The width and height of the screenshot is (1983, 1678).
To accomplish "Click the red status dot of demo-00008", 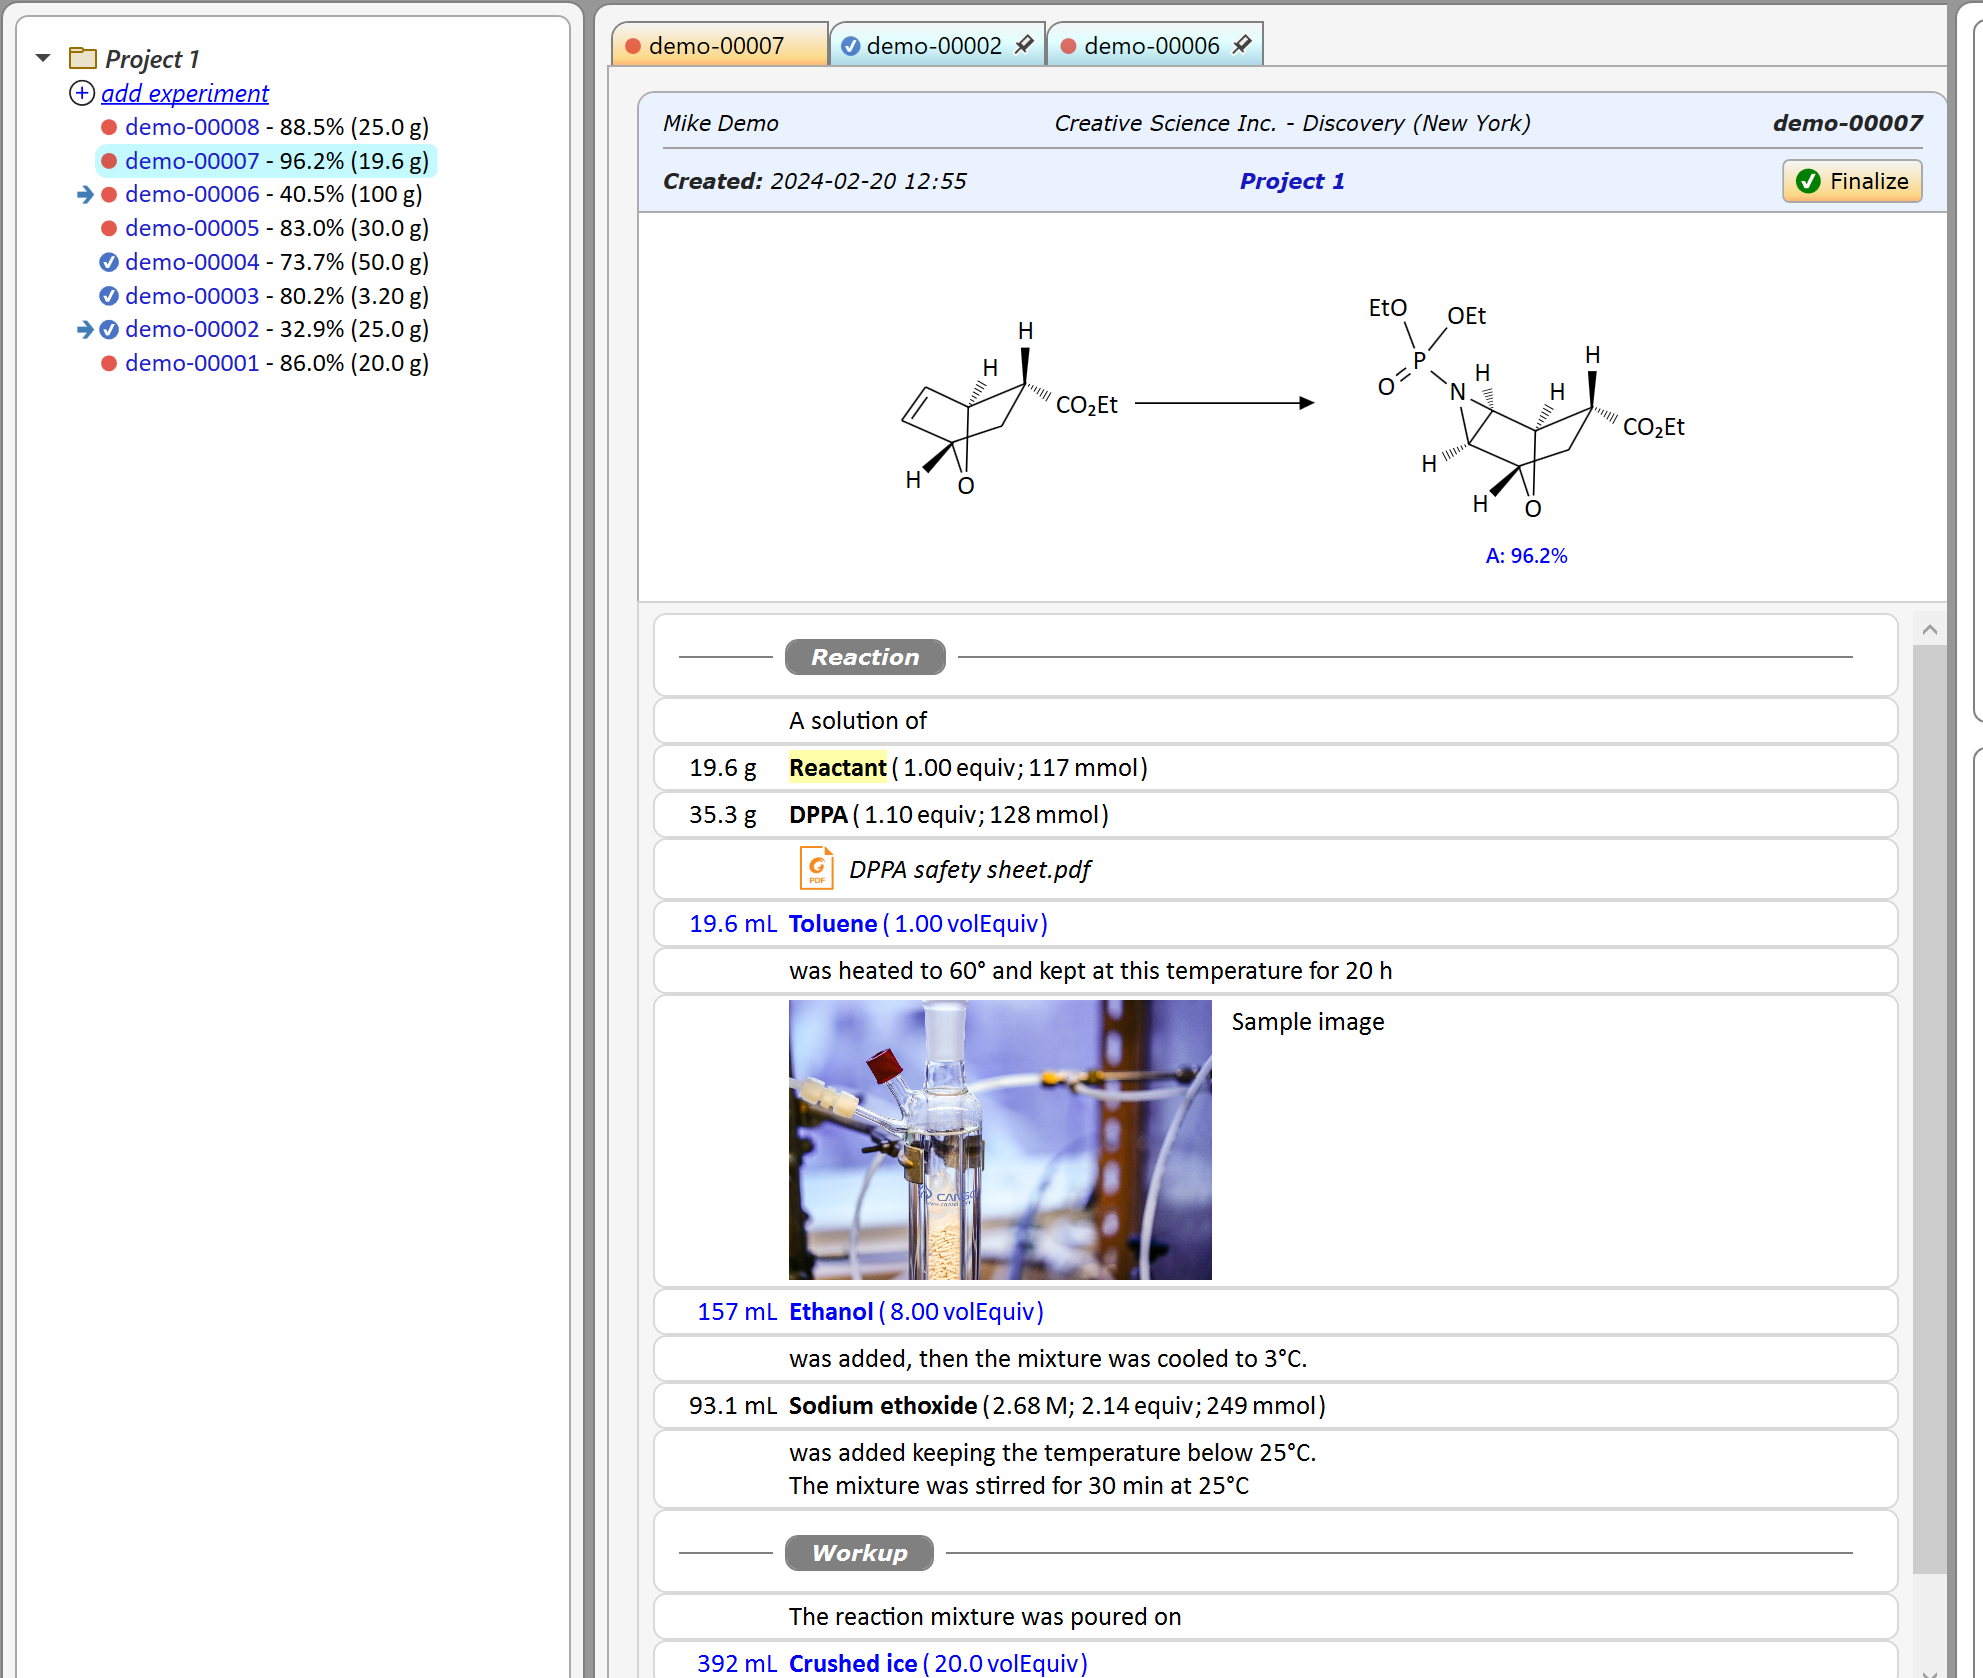I will [x=109, y=127].
